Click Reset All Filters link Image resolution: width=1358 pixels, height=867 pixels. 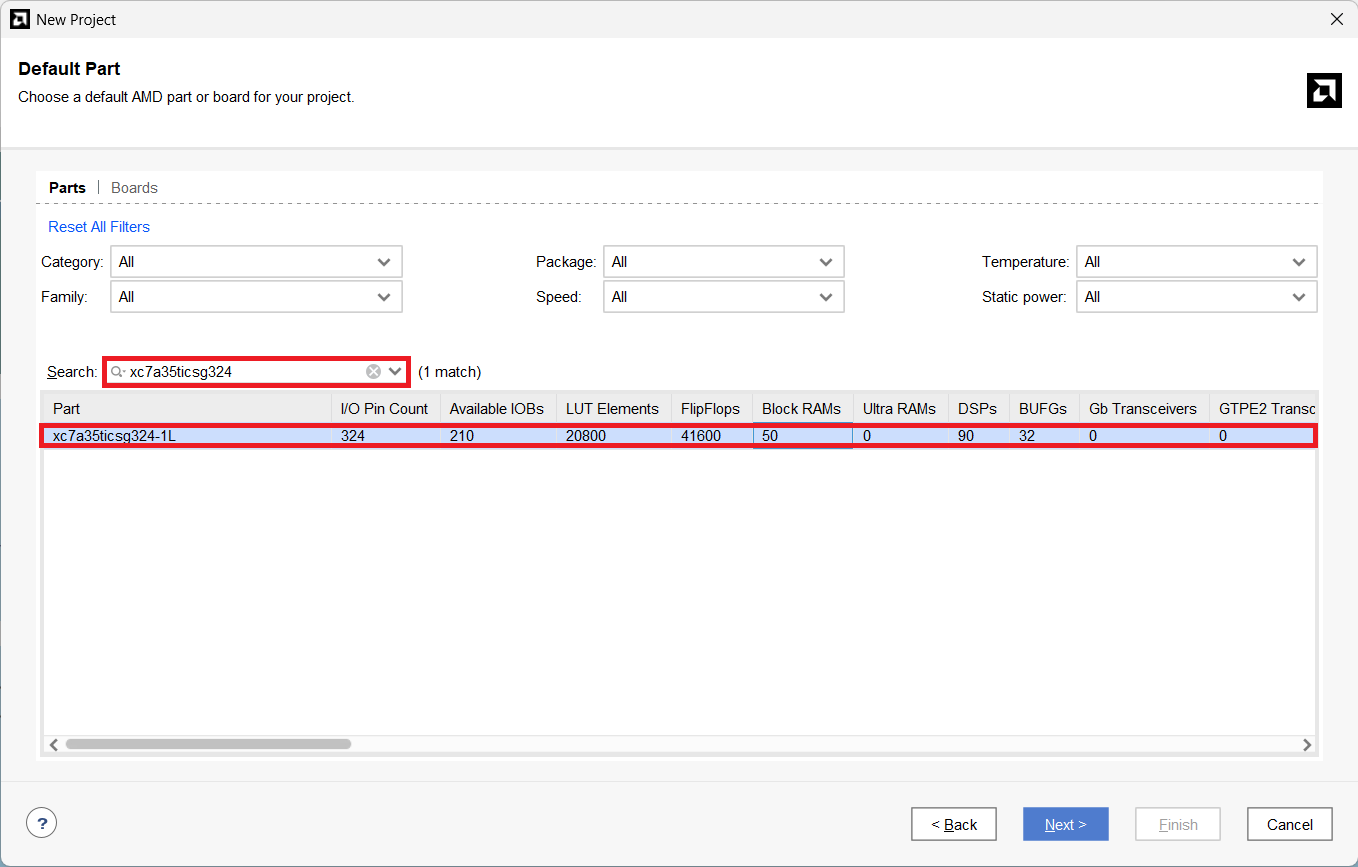tap(99, 227)
